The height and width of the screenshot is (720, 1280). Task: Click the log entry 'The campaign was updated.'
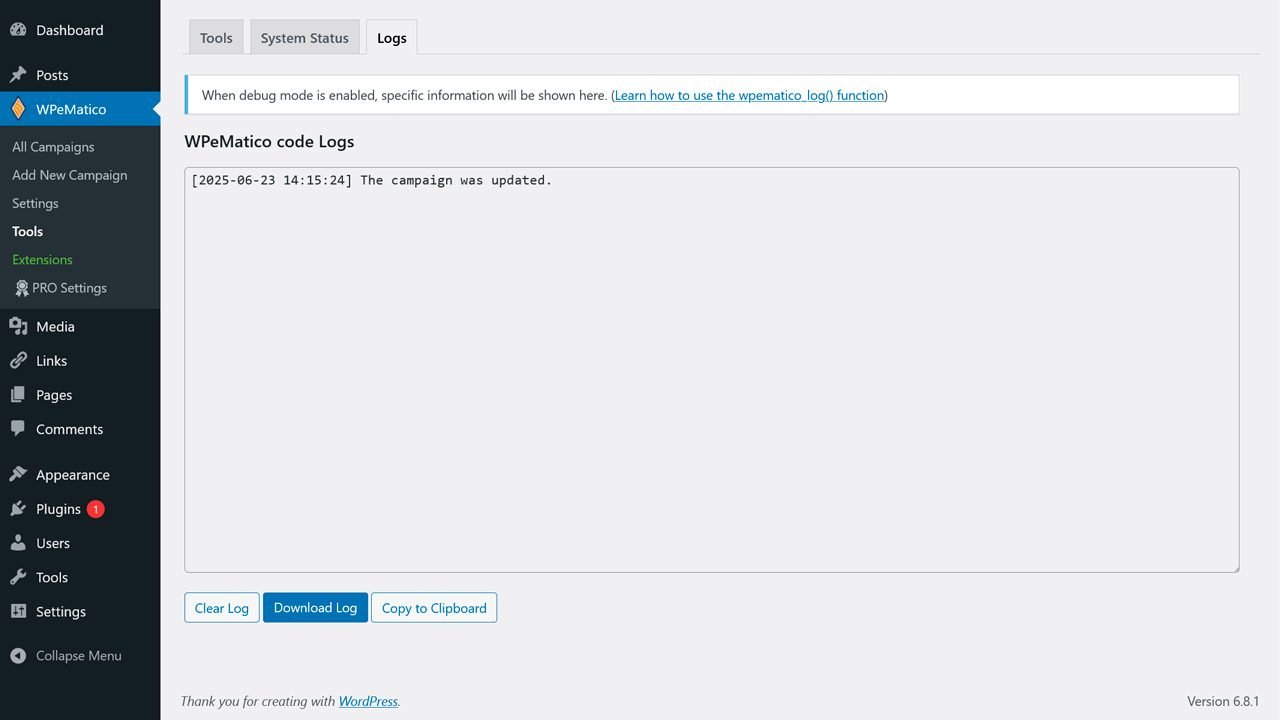456,180
